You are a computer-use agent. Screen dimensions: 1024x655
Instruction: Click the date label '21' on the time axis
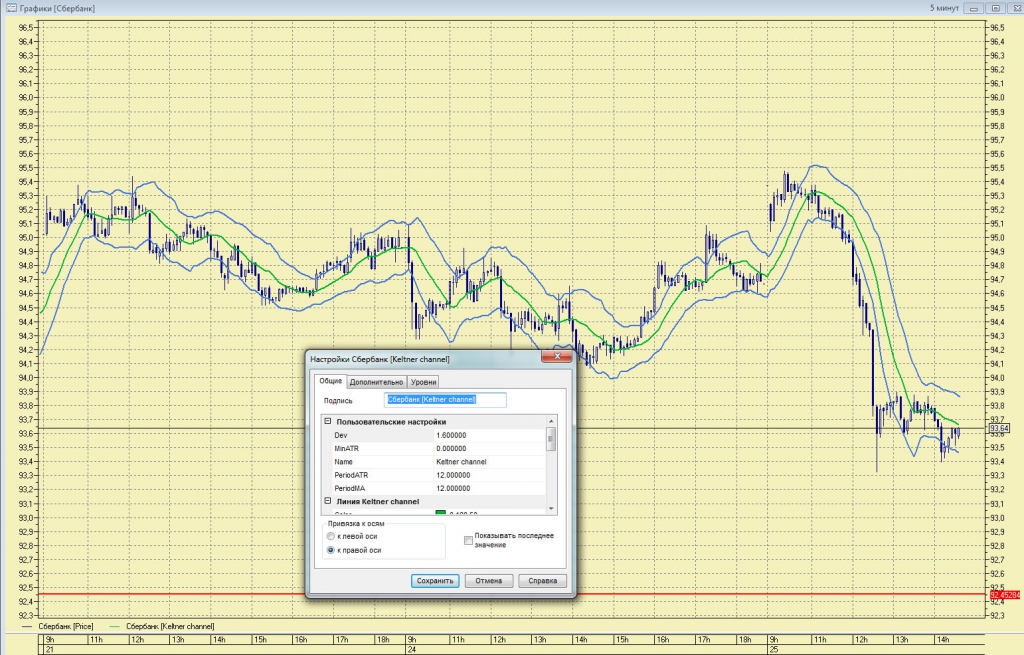(x=50, y=650)
